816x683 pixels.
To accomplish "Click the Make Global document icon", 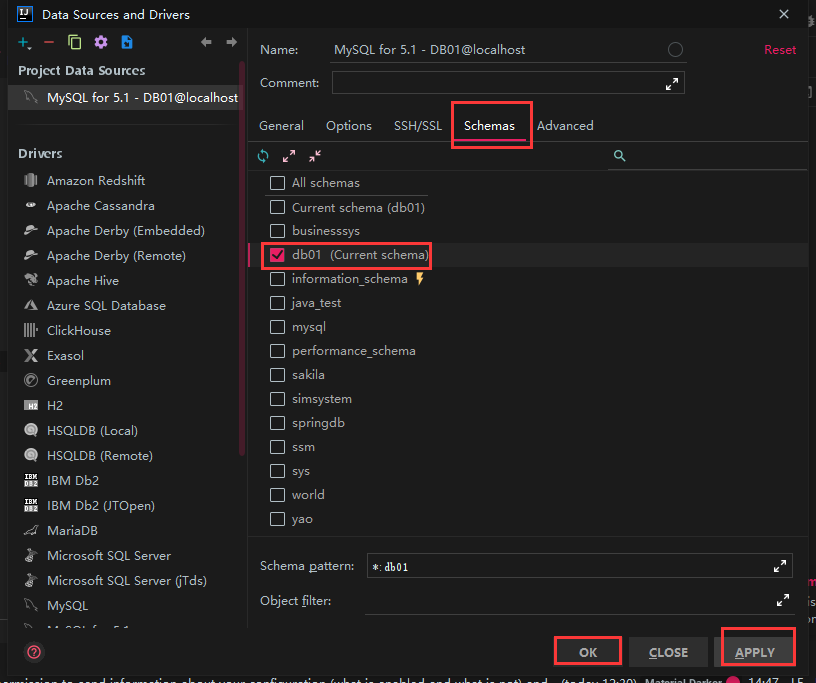I will tap(127, 42).
